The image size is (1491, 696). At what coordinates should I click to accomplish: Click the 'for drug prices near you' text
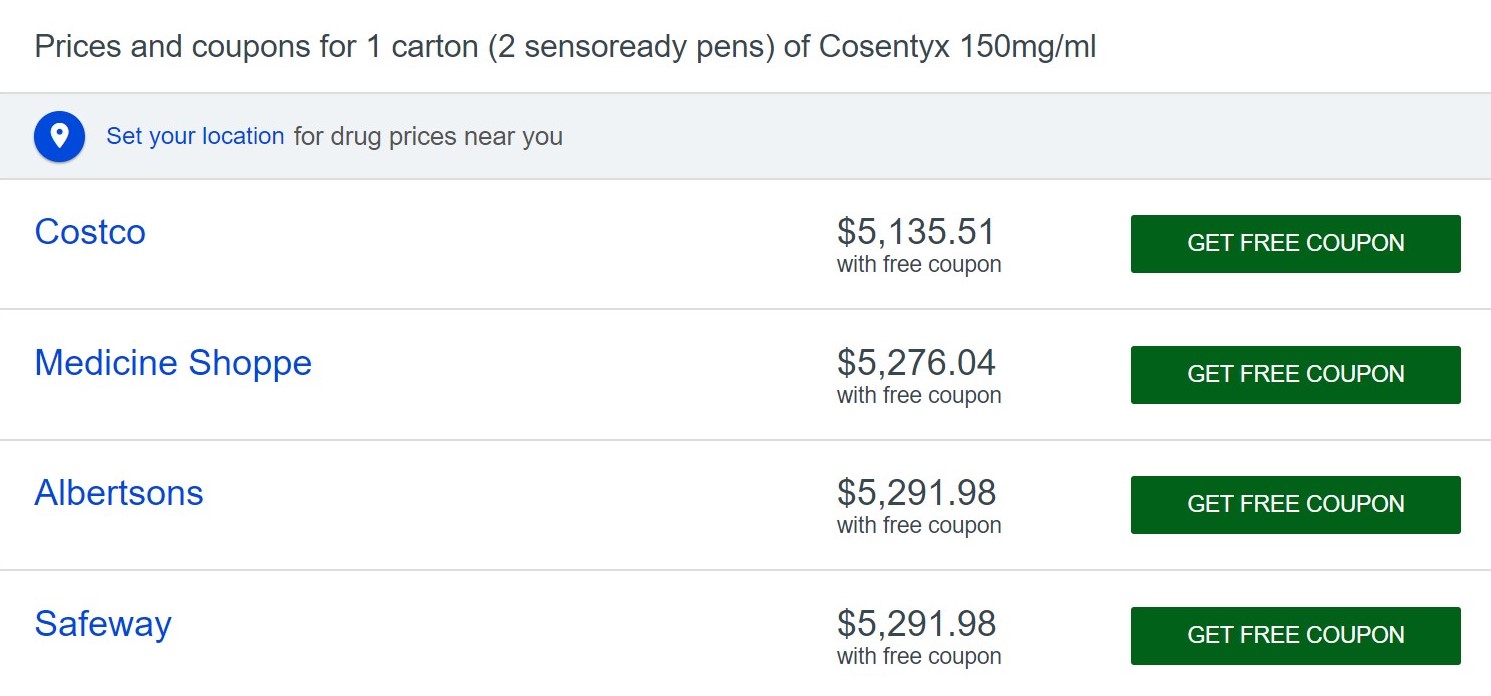click(x=428, y=136)
